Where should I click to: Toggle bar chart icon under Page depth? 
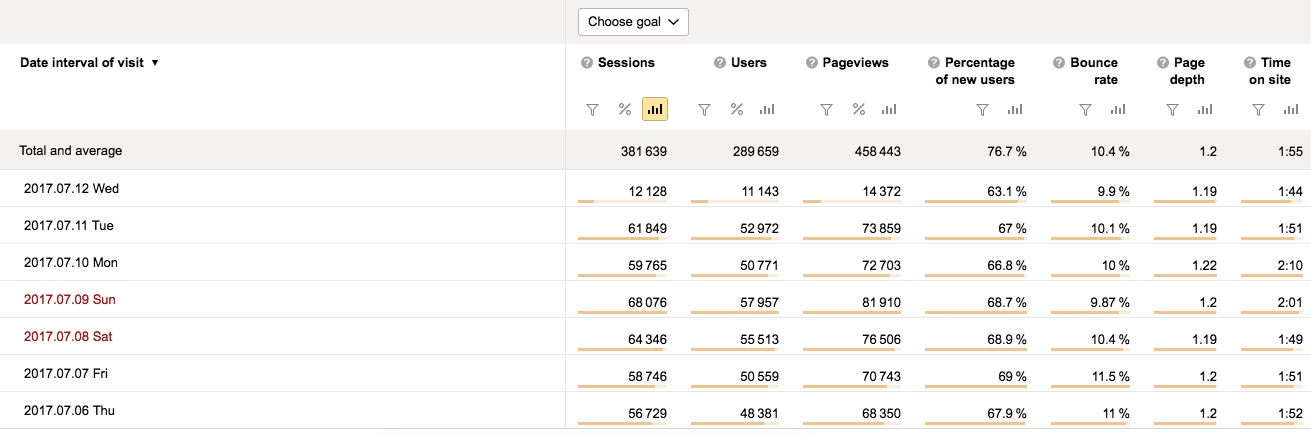(x=1205, y=110)
